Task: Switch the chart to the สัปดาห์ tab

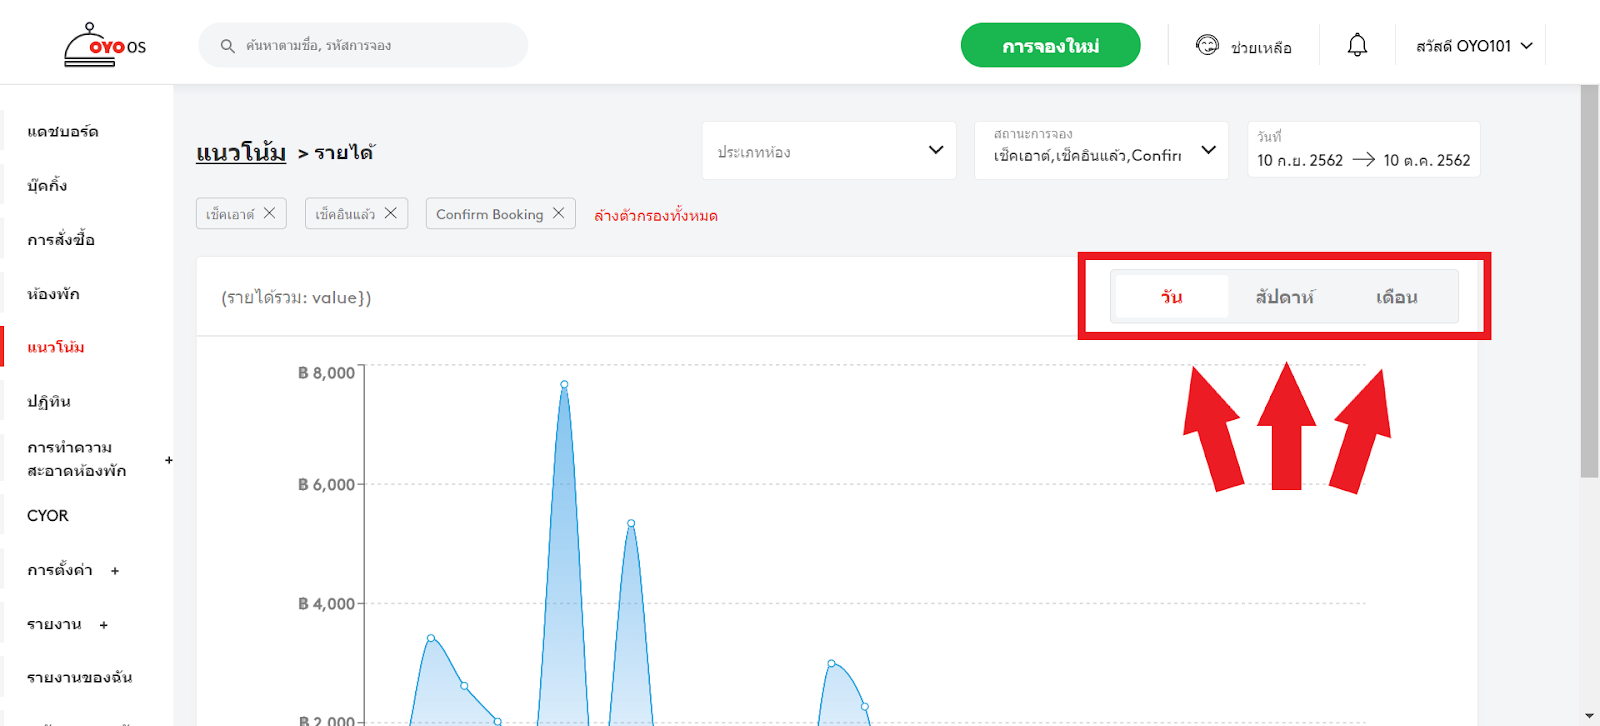Action: click(x=1285, y=297)
